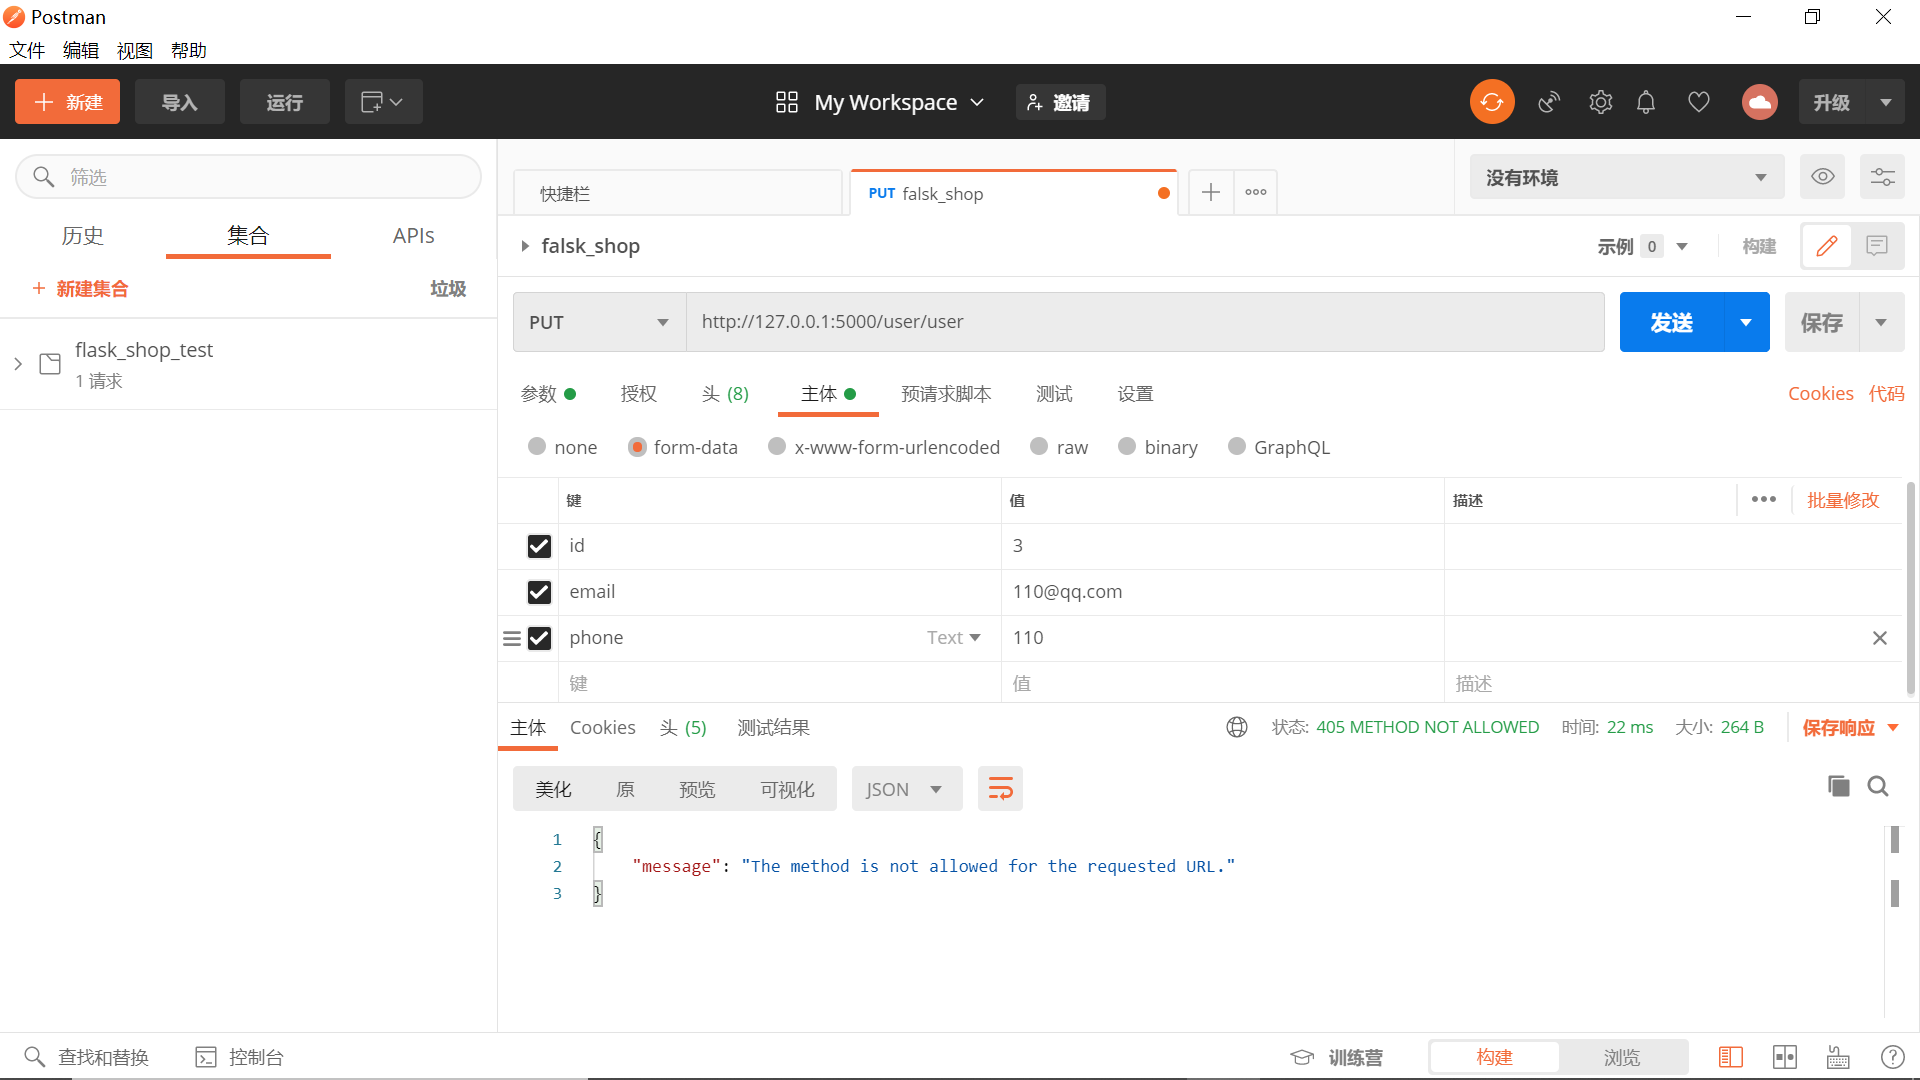Open the Cookies link
Viewport: 1920px width, 1080px height.
click(1820, 394)
